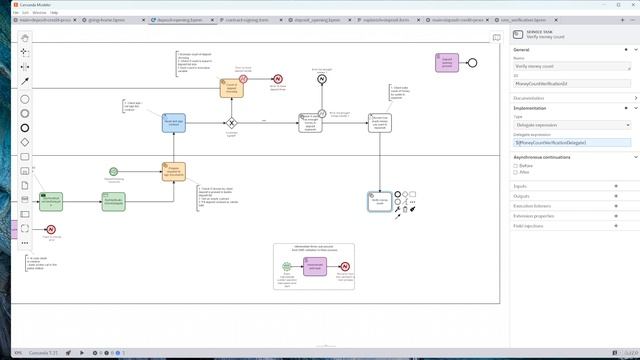Create a Data object from the palette

click(x=25, y=185)
